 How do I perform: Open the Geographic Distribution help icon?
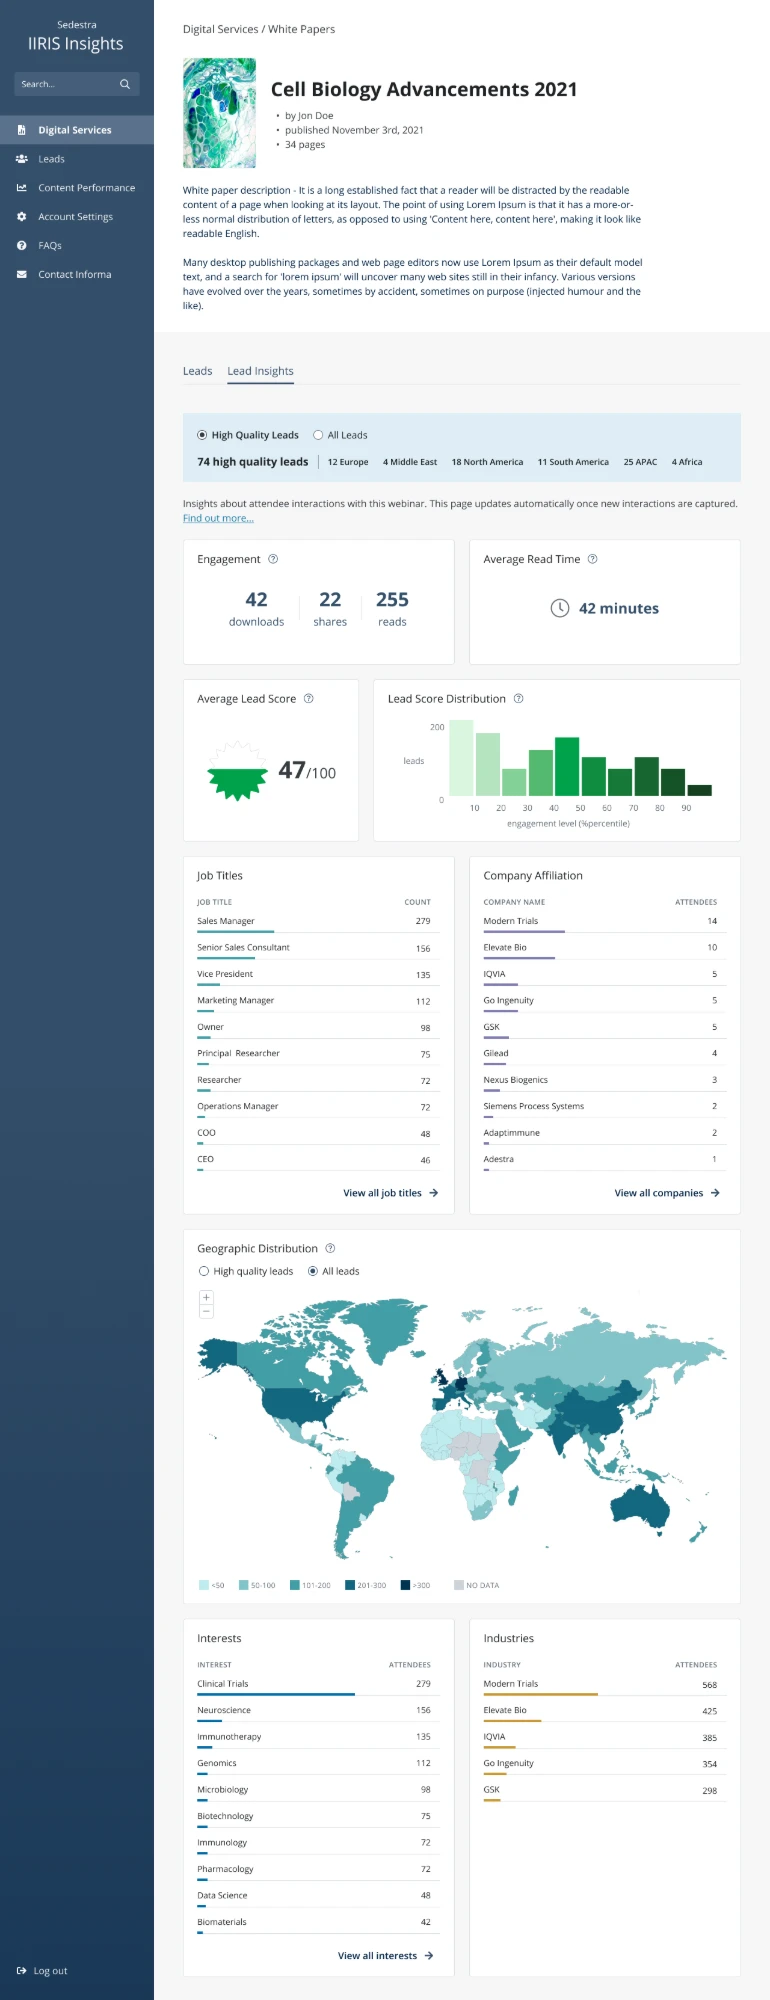(x=330, y=1248)
